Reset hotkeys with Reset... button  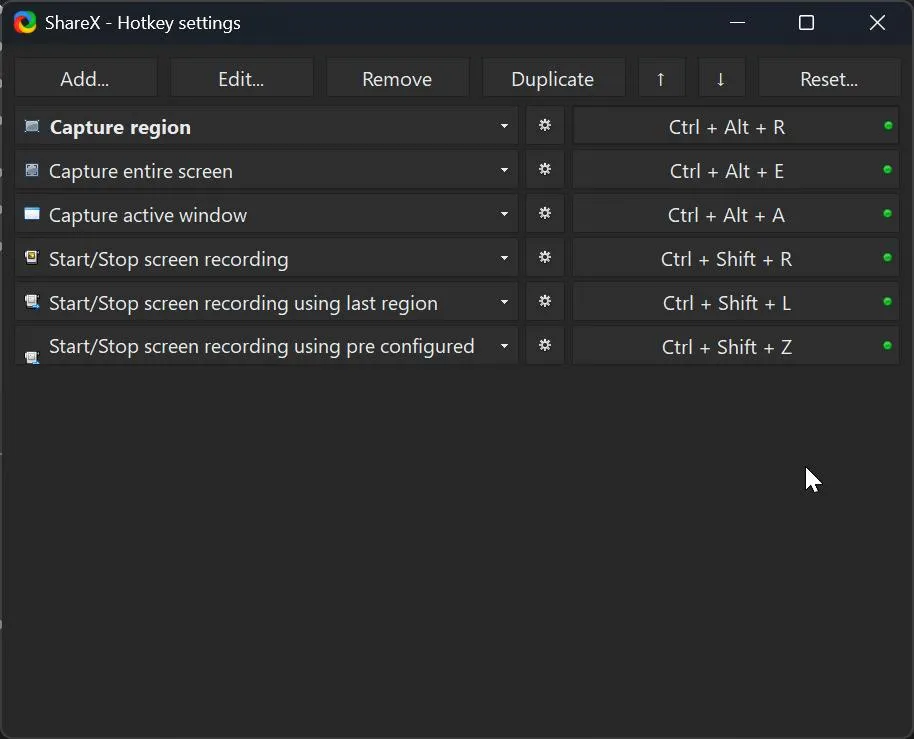click(x=829, y=79)
